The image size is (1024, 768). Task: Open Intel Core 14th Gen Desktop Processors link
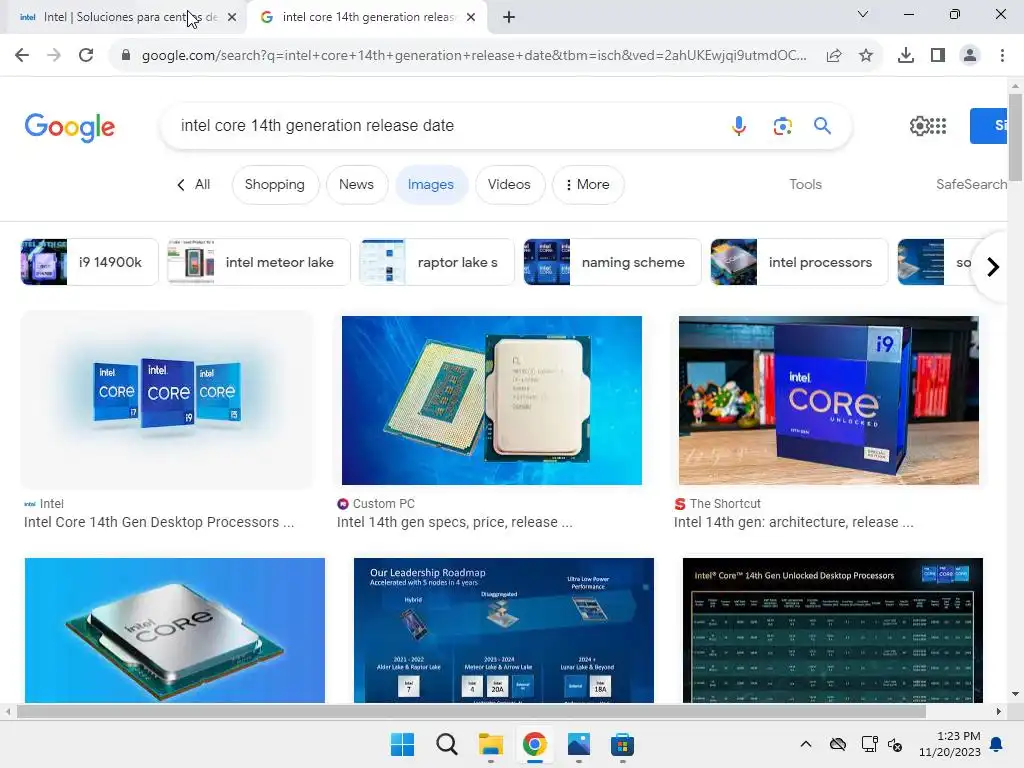159,522
